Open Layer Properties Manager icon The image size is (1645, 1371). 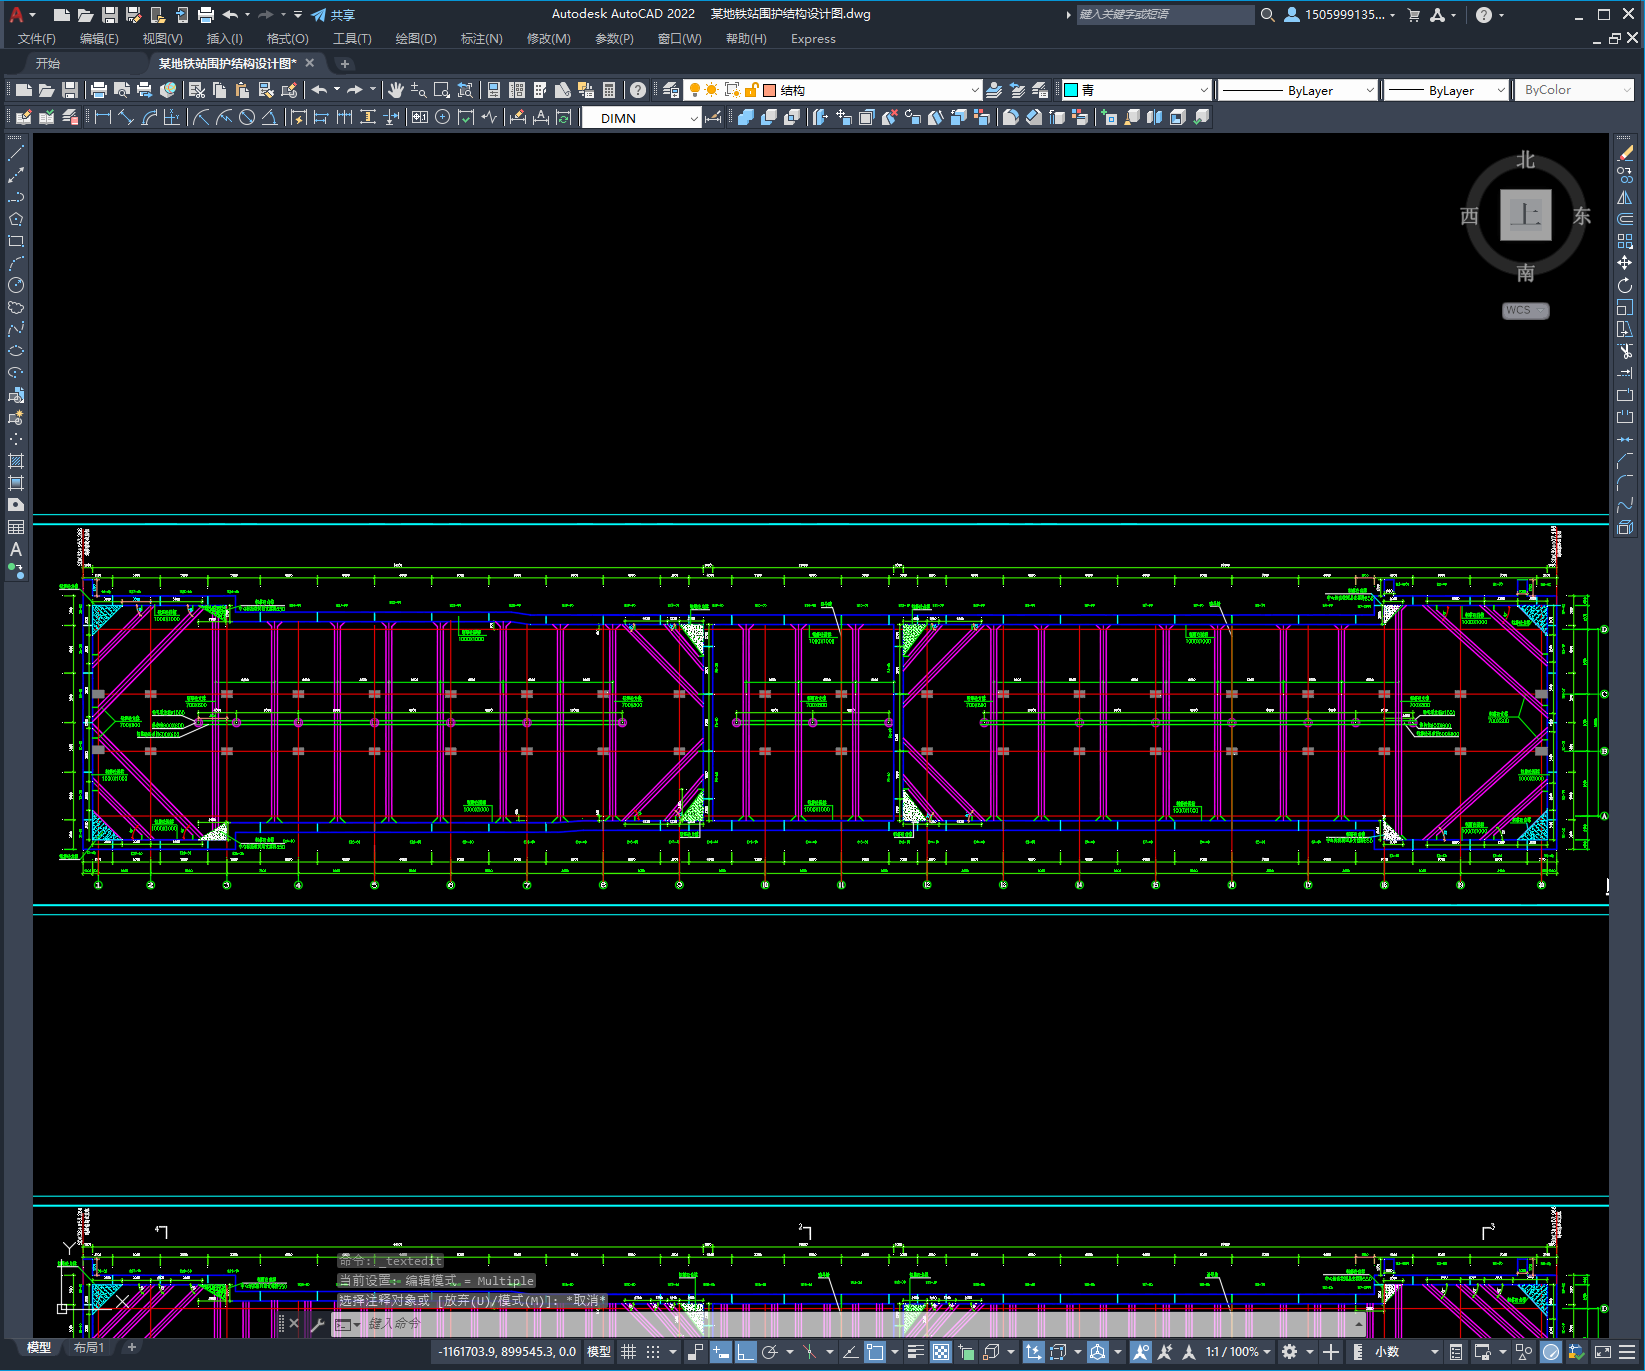[670, 90]
